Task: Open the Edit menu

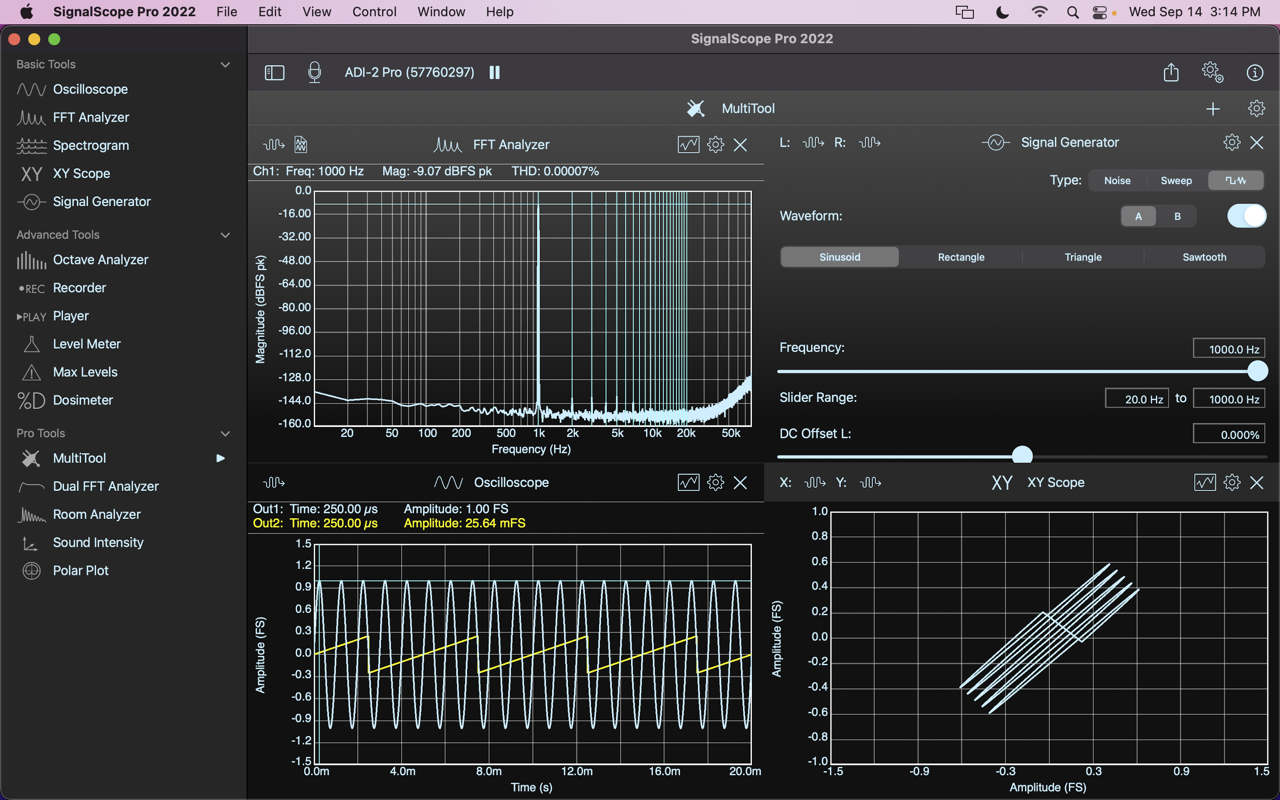Action: click(269, 12)
